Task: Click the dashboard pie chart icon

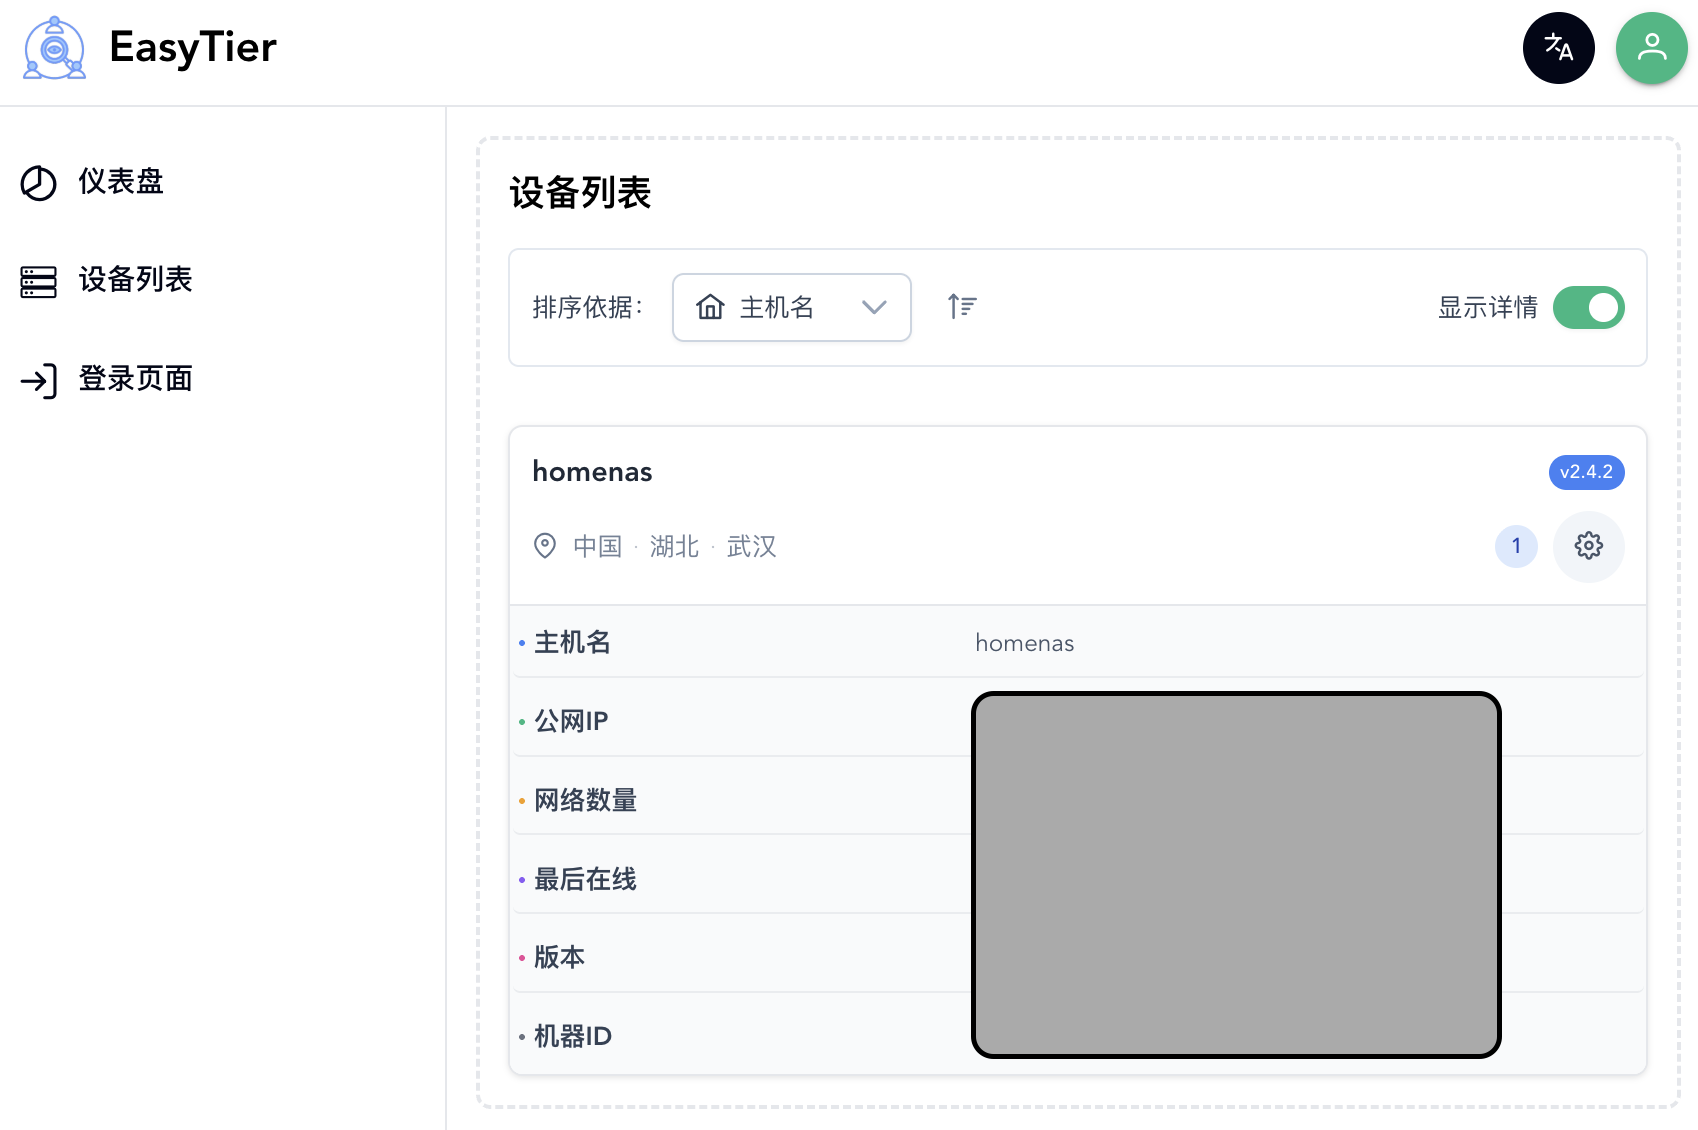Action: tap(39, 183)
